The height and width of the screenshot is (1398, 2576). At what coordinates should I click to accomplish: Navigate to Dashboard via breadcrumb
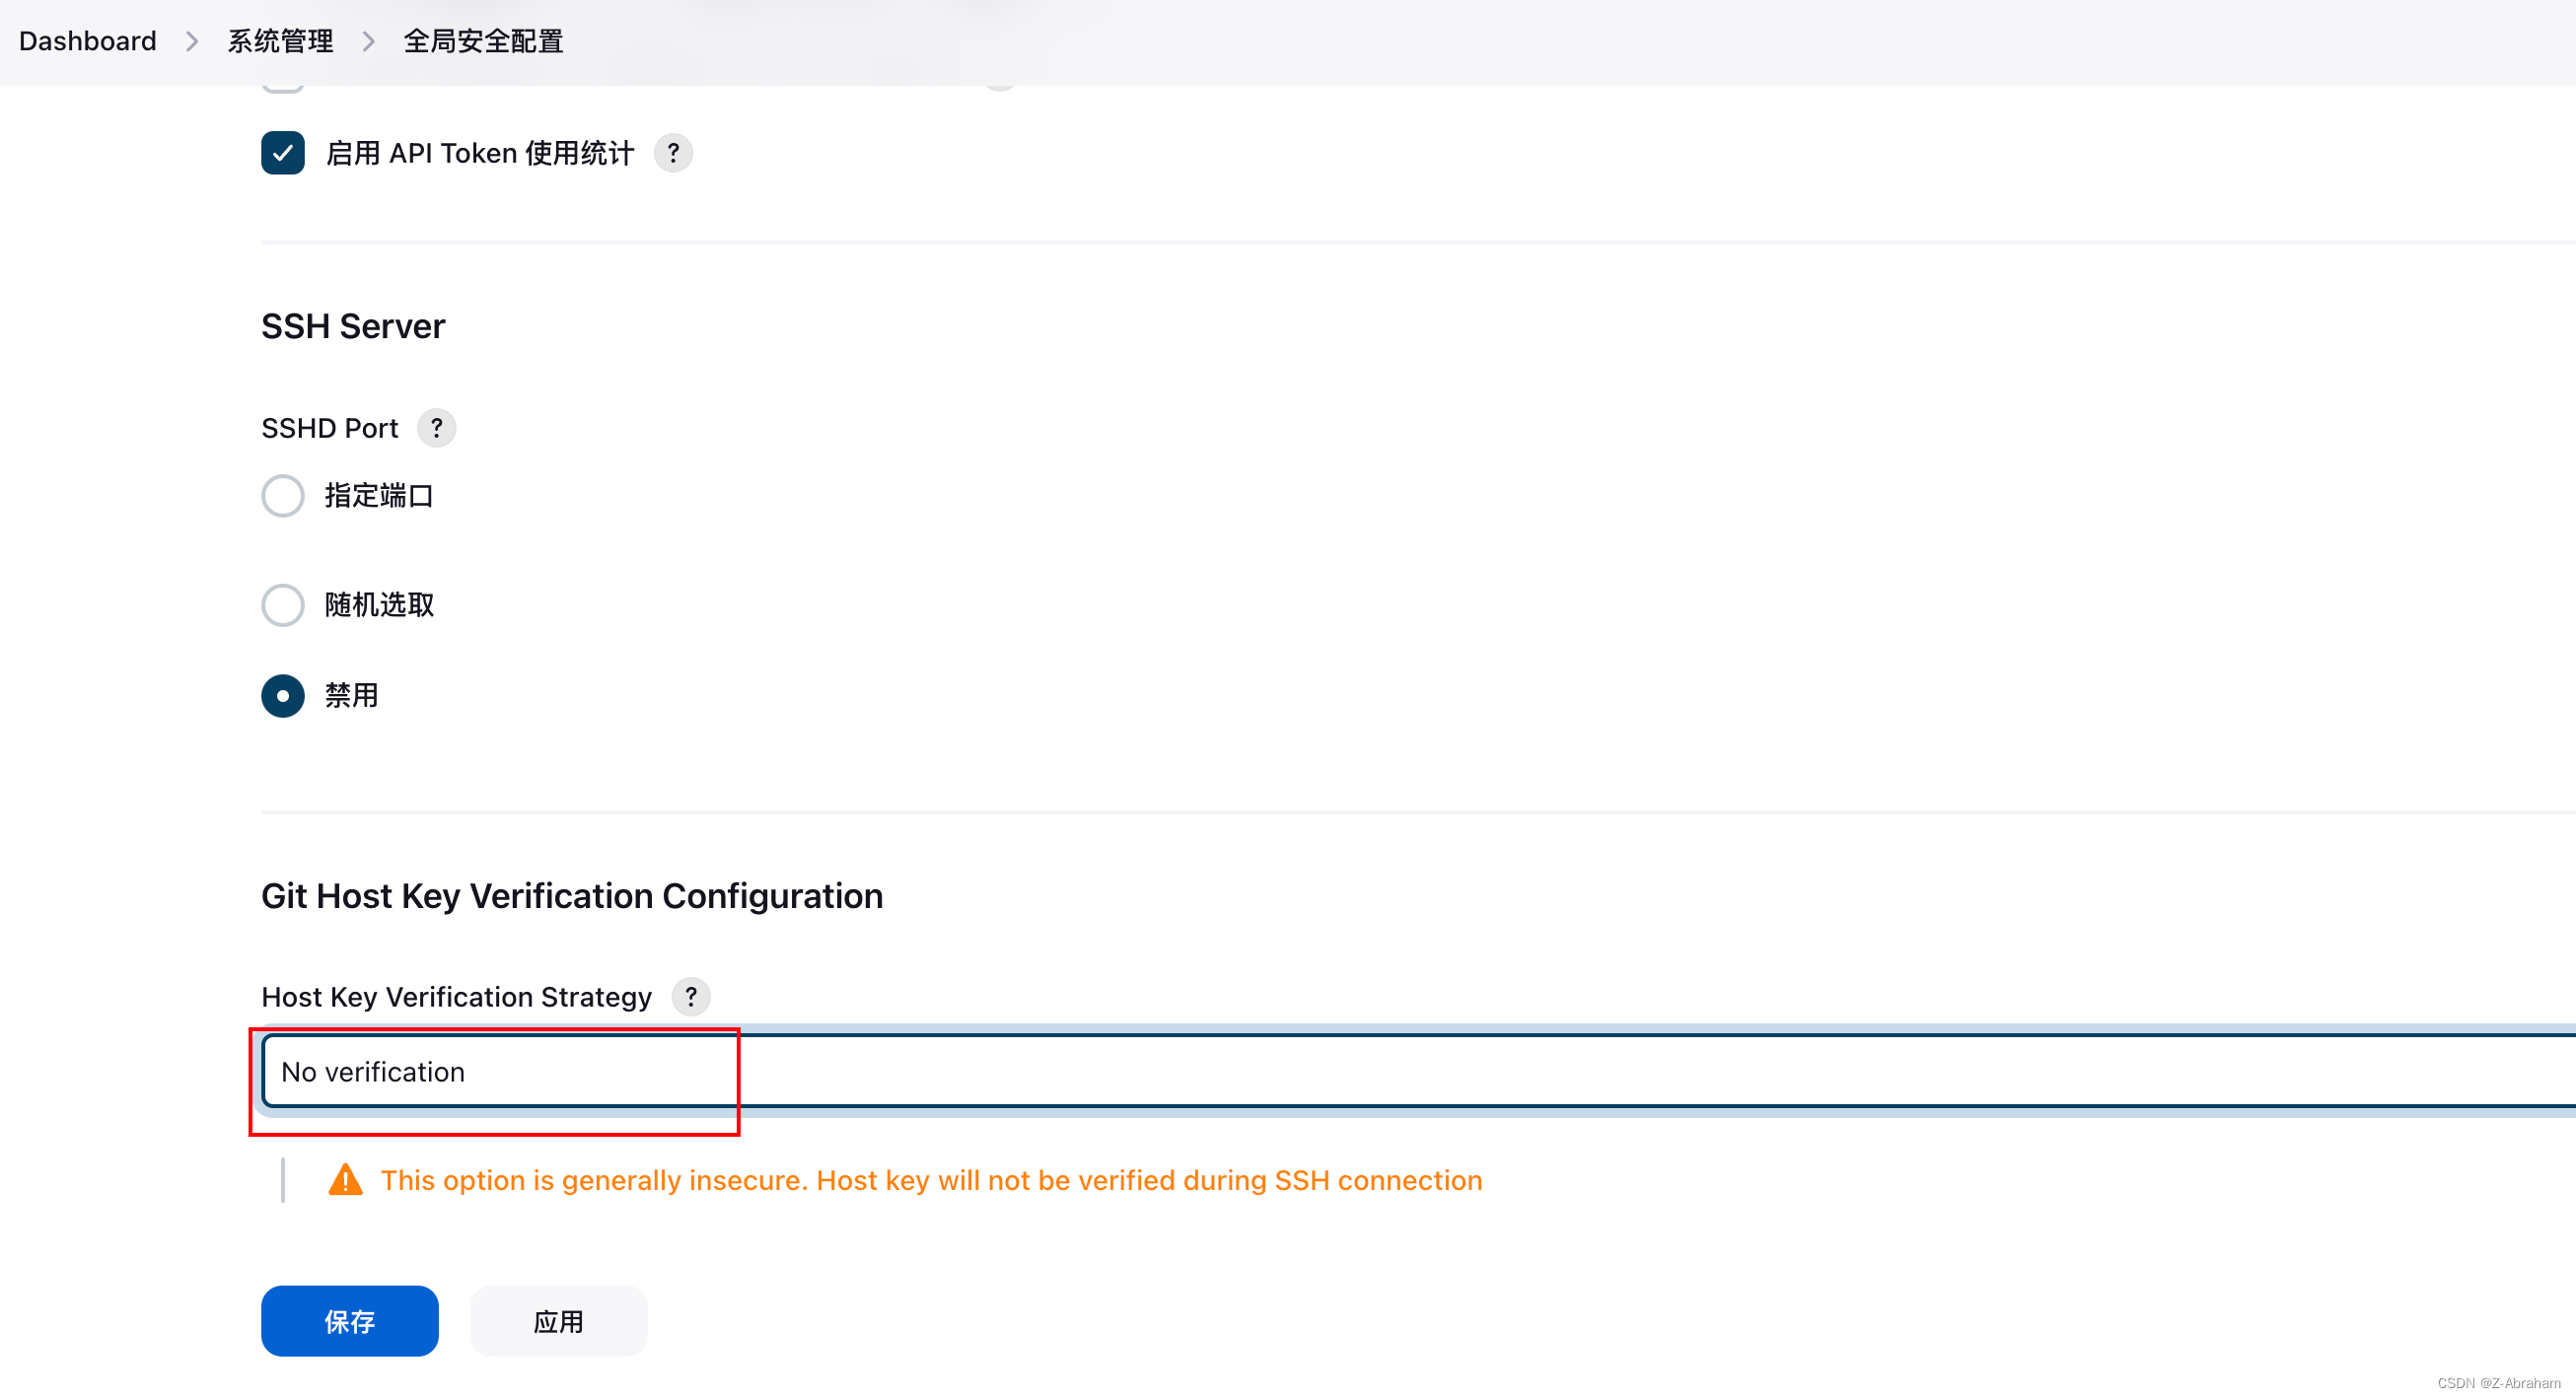click(86, 41)
